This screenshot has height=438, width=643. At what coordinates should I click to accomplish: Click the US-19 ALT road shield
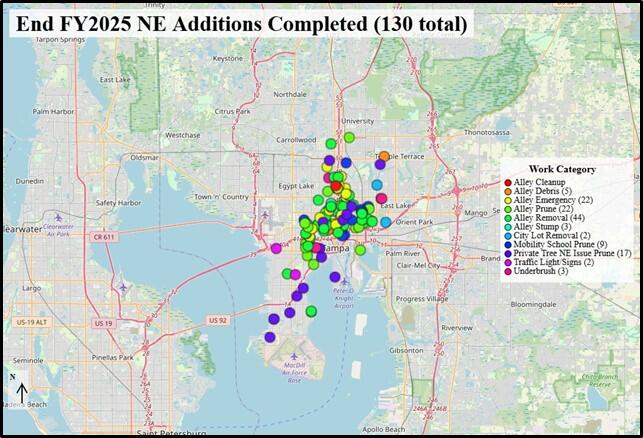coord(32,322)
